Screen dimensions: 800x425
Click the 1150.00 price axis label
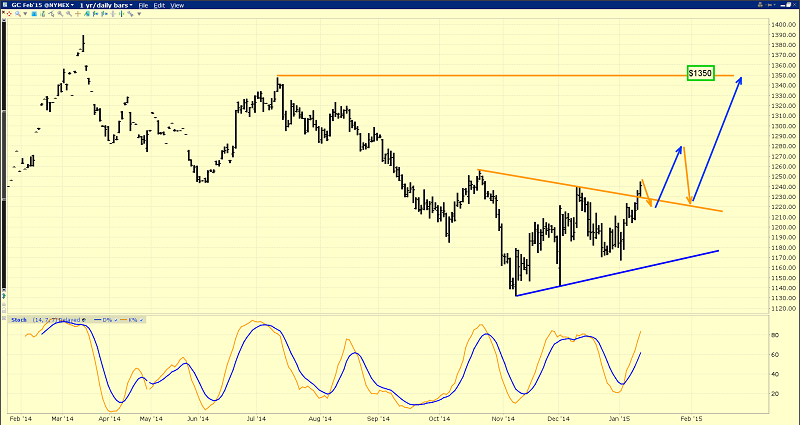[x=782, y=278]
